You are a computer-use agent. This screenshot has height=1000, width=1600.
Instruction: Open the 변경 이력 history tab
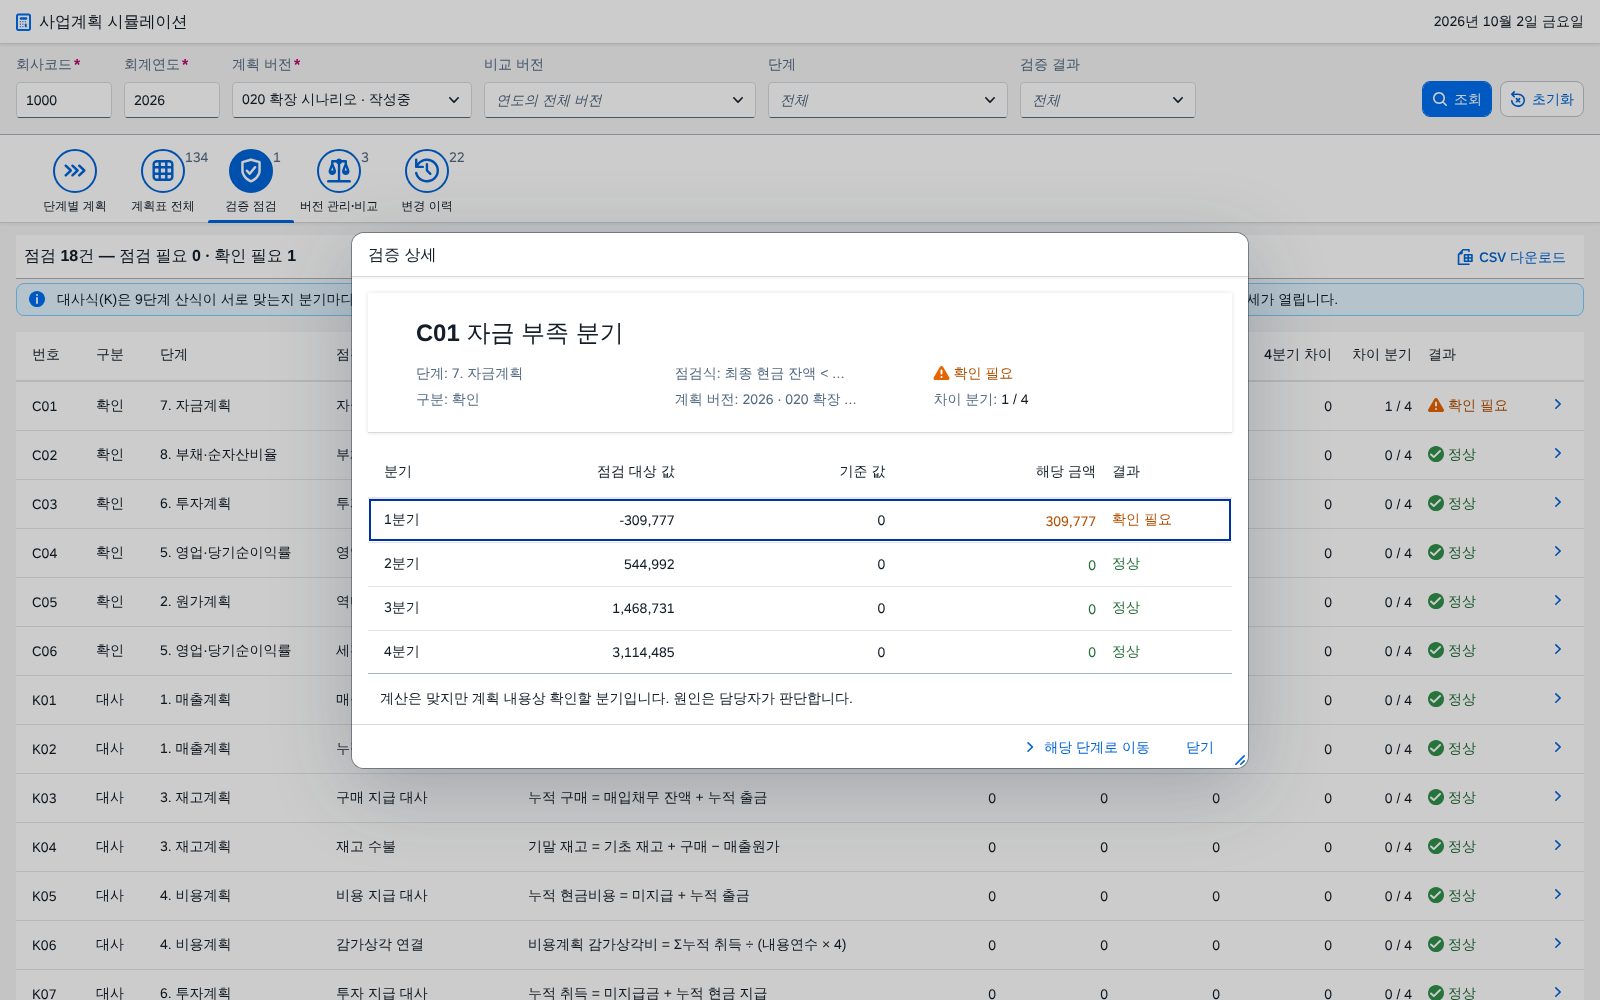427,171
